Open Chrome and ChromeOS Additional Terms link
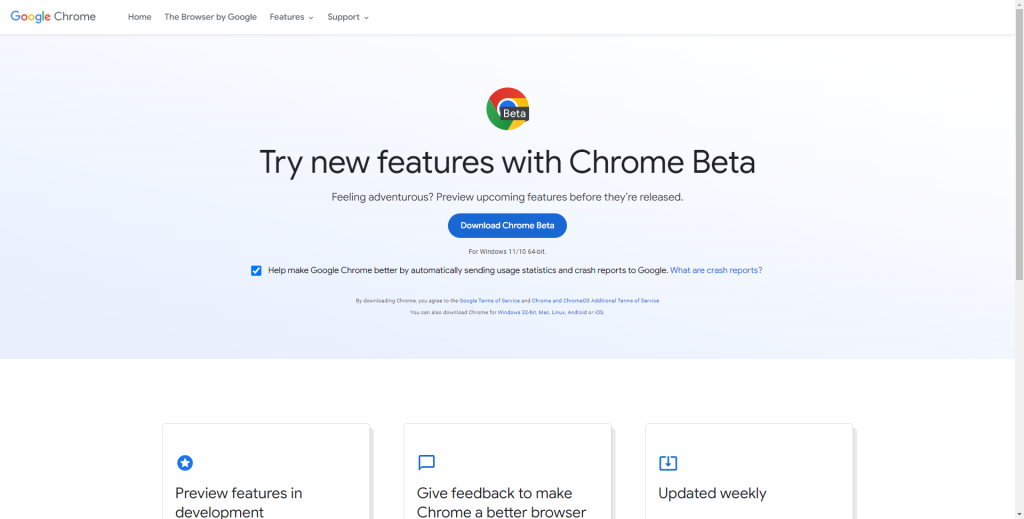This screenshot has width=1024, height=519. pos(595,301)
